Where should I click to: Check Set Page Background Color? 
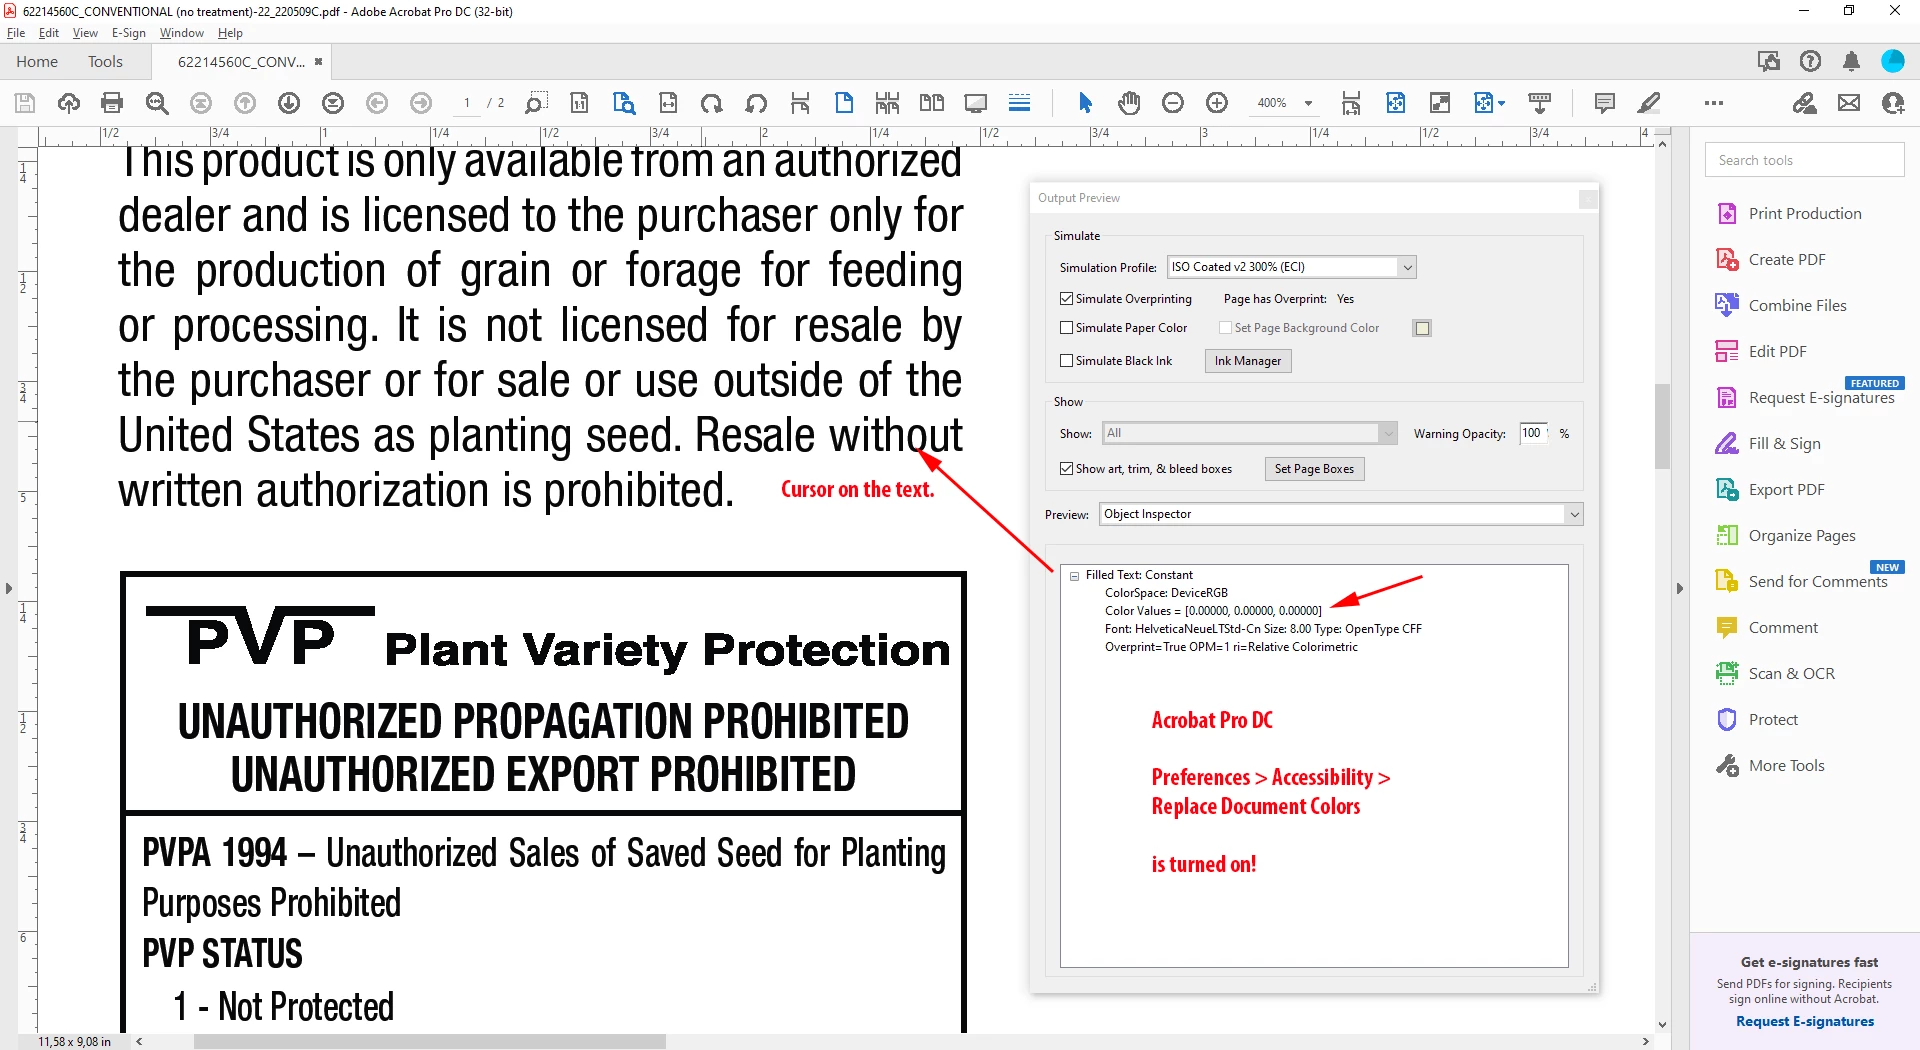click(x=1225, y=328)
